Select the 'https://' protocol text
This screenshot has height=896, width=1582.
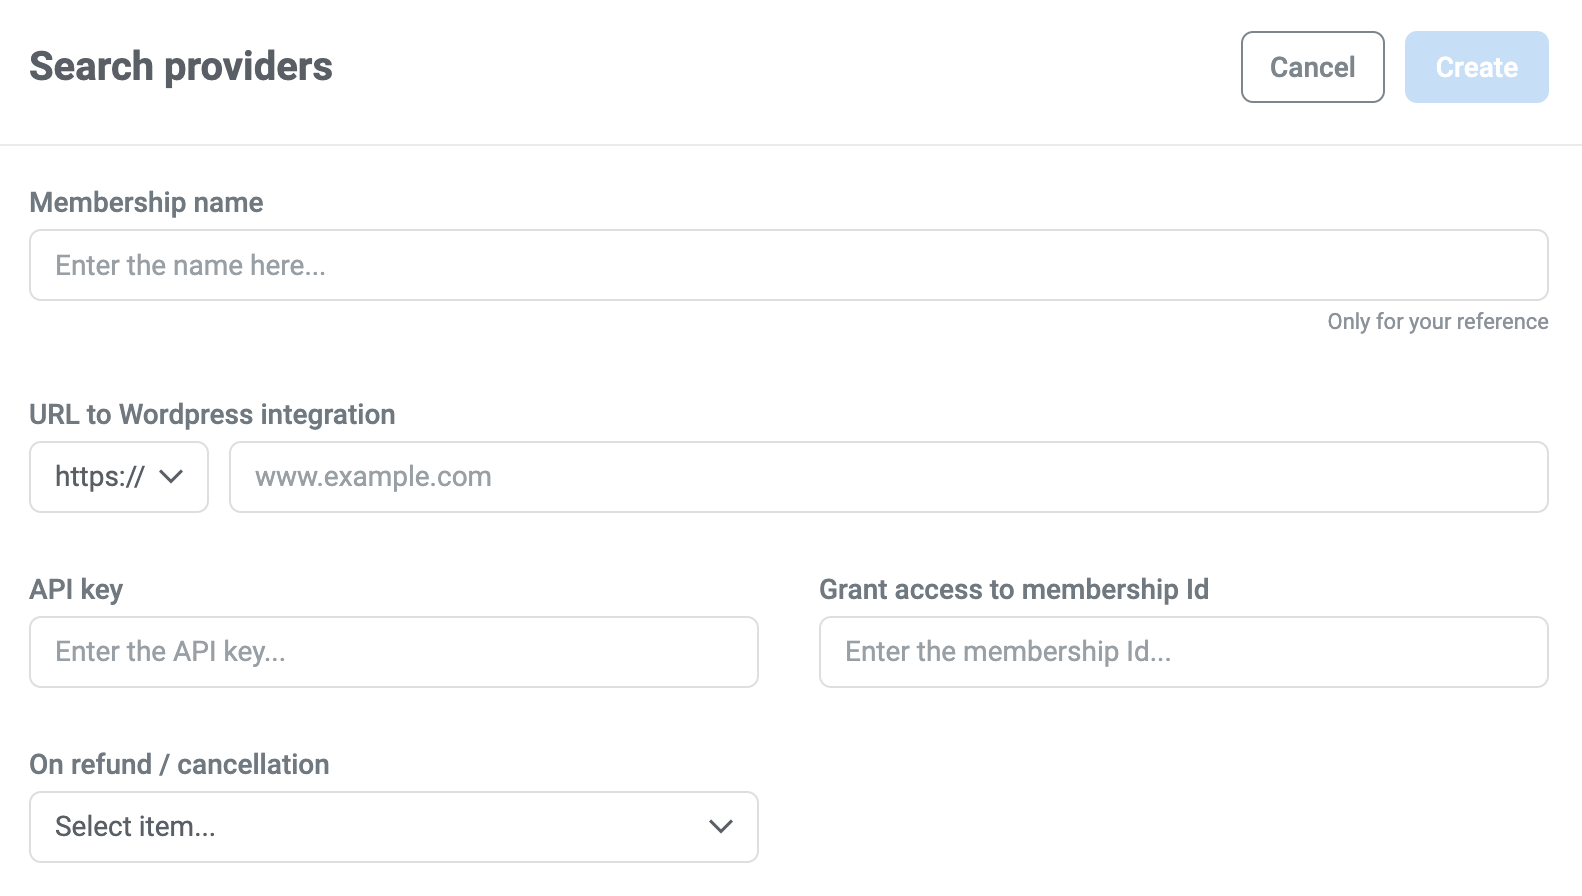pyautogui.click(x=99, y=477)
